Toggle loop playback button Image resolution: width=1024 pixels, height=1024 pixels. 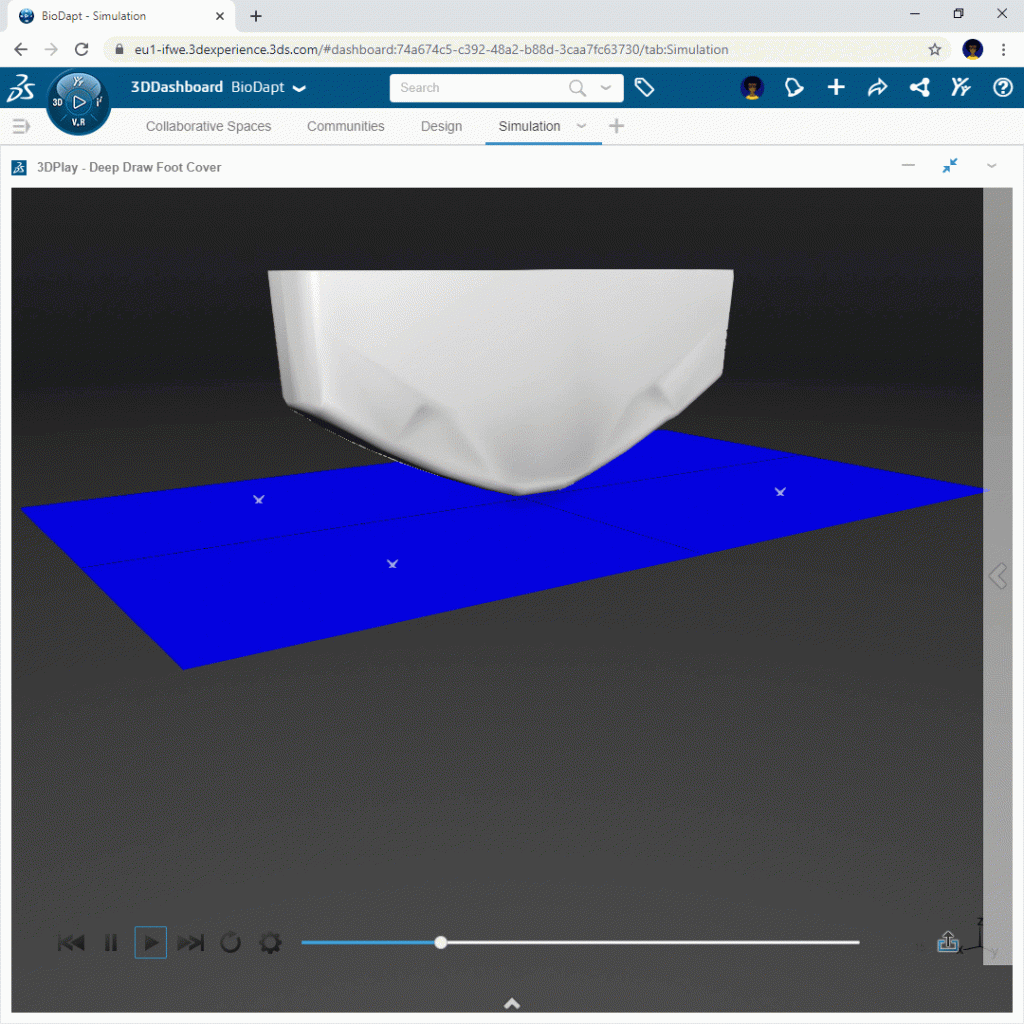click(x=231, y=943)
